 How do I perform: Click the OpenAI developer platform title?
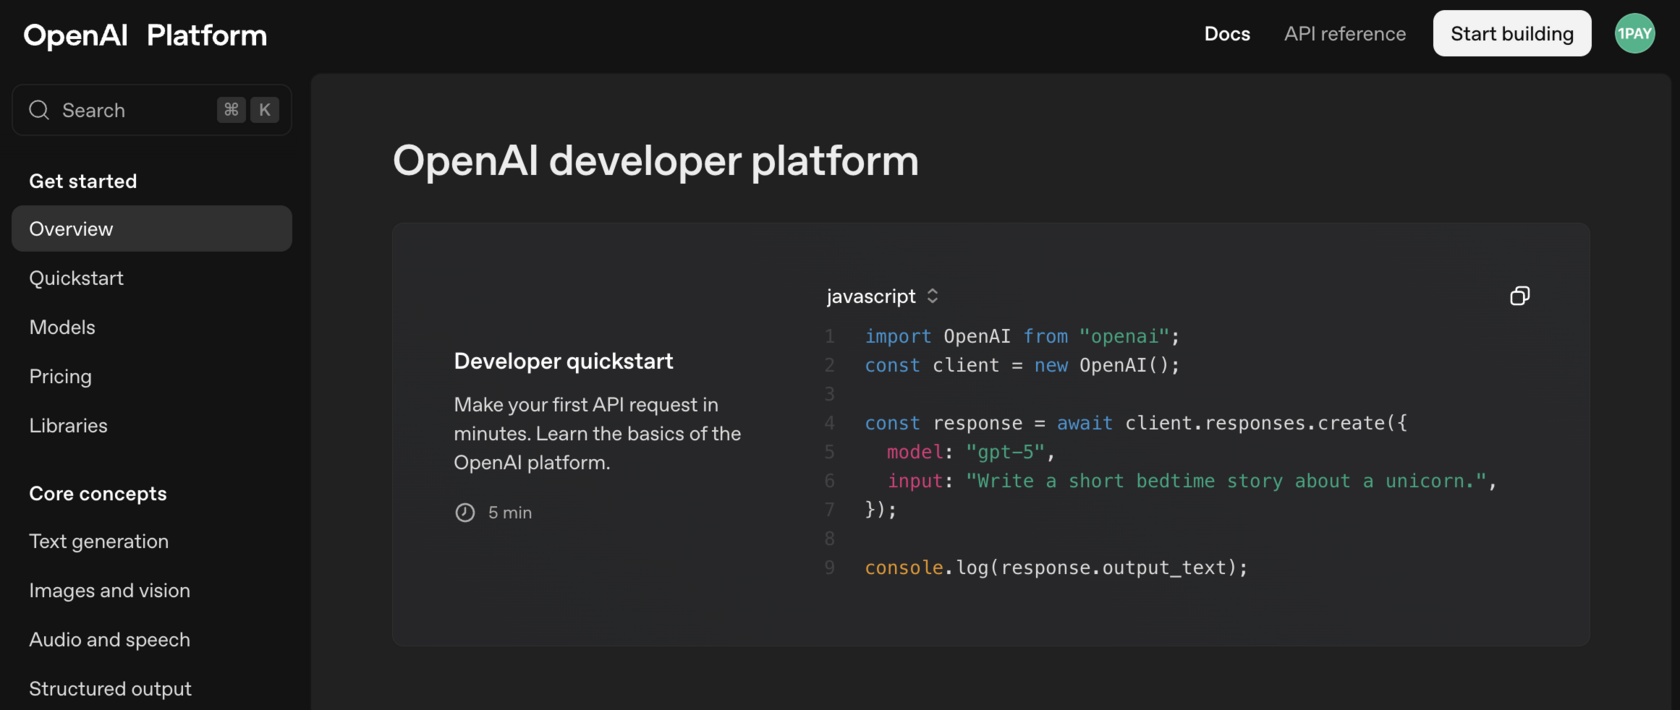pyautogui.click(x=655, y=161)
